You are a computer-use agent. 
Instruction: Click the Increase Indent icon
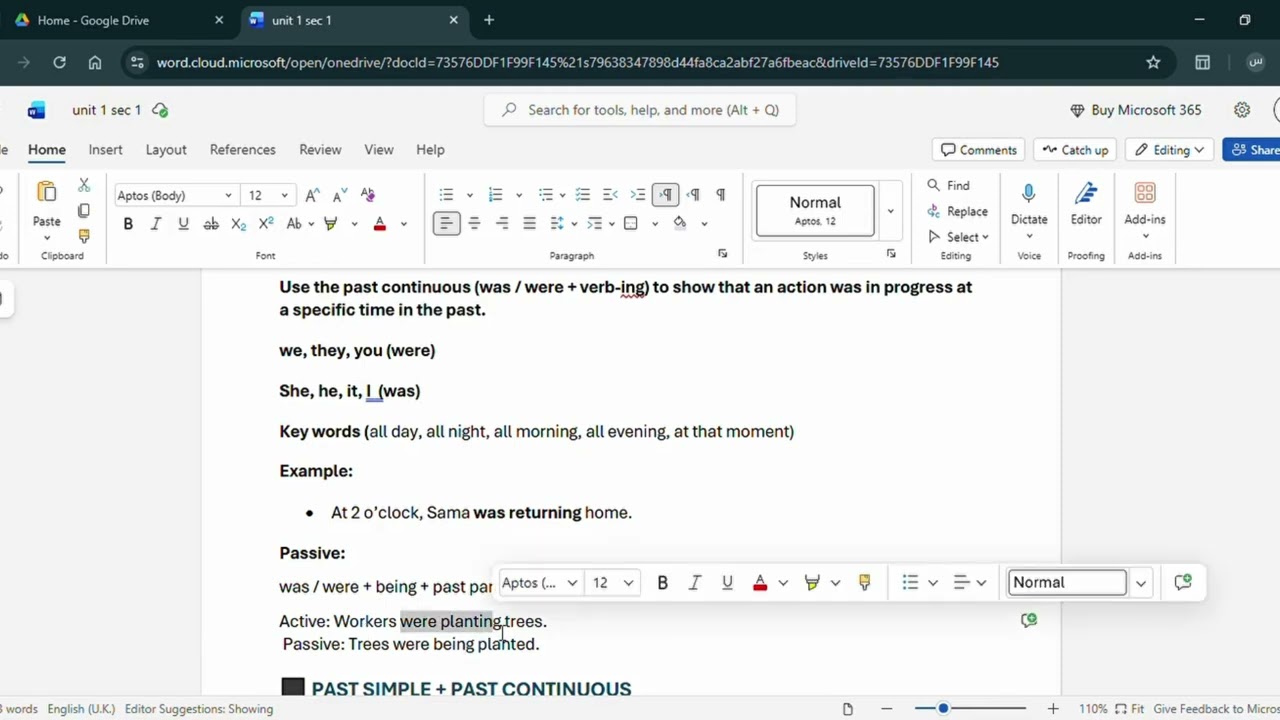click(637, 195)
